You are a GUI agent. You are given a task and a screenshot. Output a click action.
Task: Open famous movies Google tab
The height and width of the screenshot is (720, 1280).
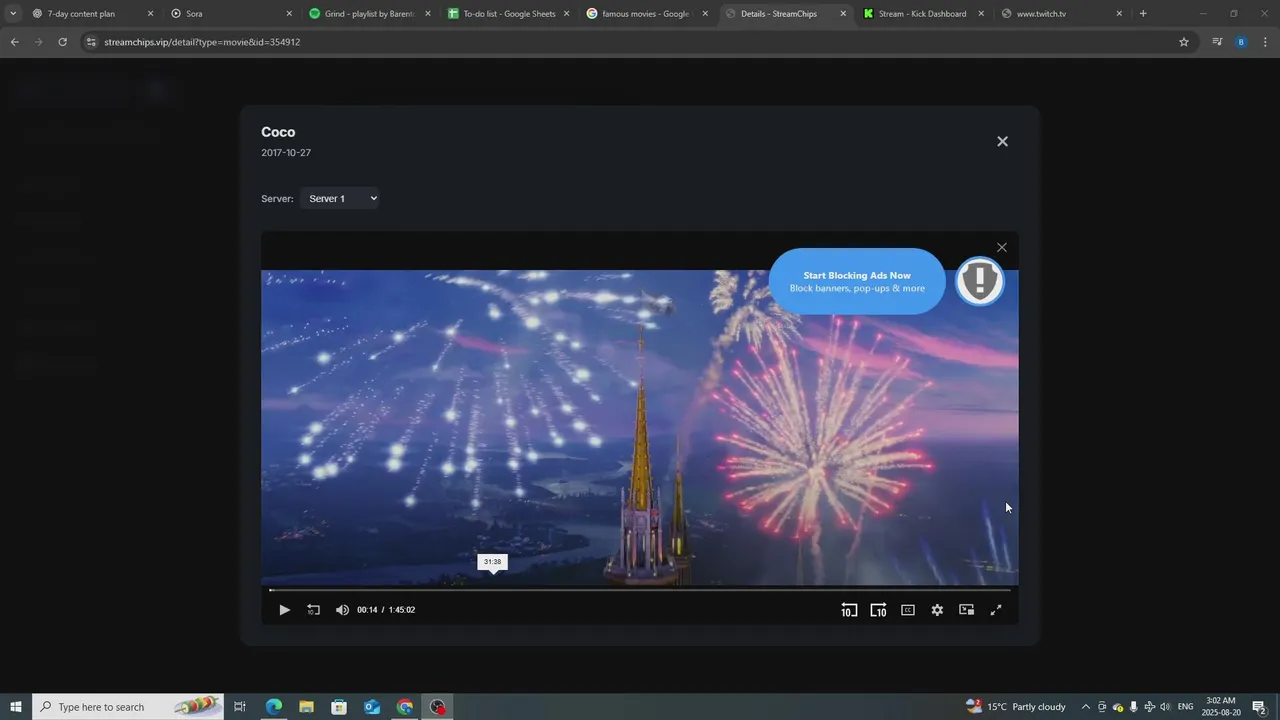tap(645, 14)
